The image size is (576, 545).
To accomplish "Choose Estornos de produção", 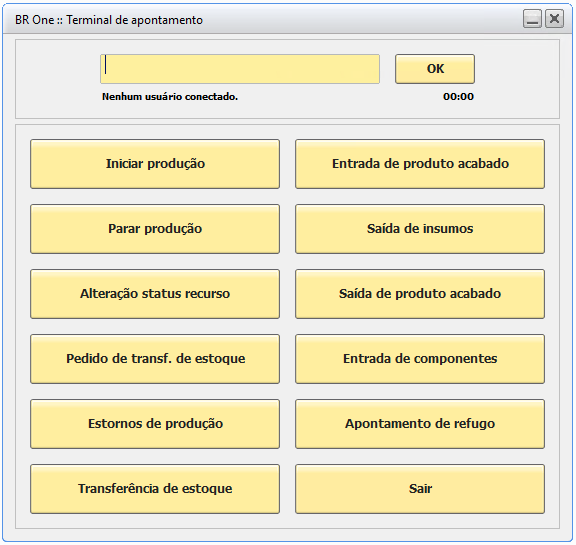I will pyautogui.click(x=155, y=424).
